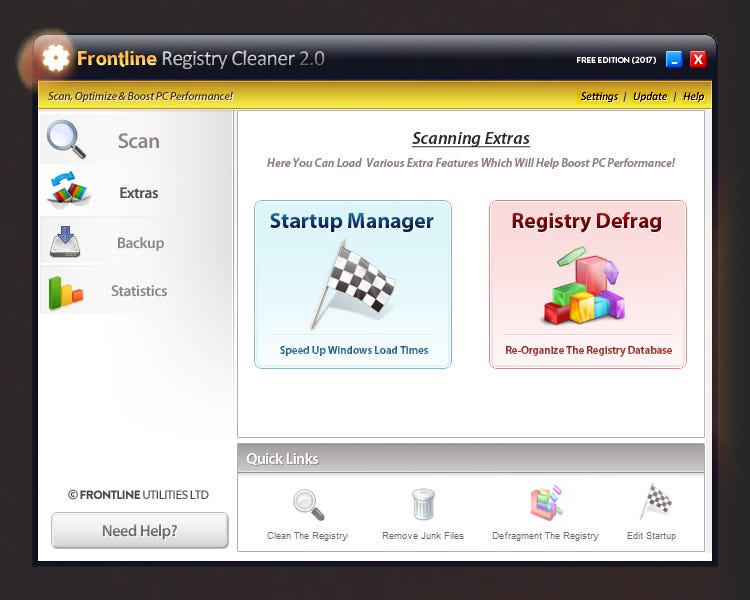This screenshot has width=750, height=600.
Task: Click the Scan magnifying glass icon
Action: [66, 139]
